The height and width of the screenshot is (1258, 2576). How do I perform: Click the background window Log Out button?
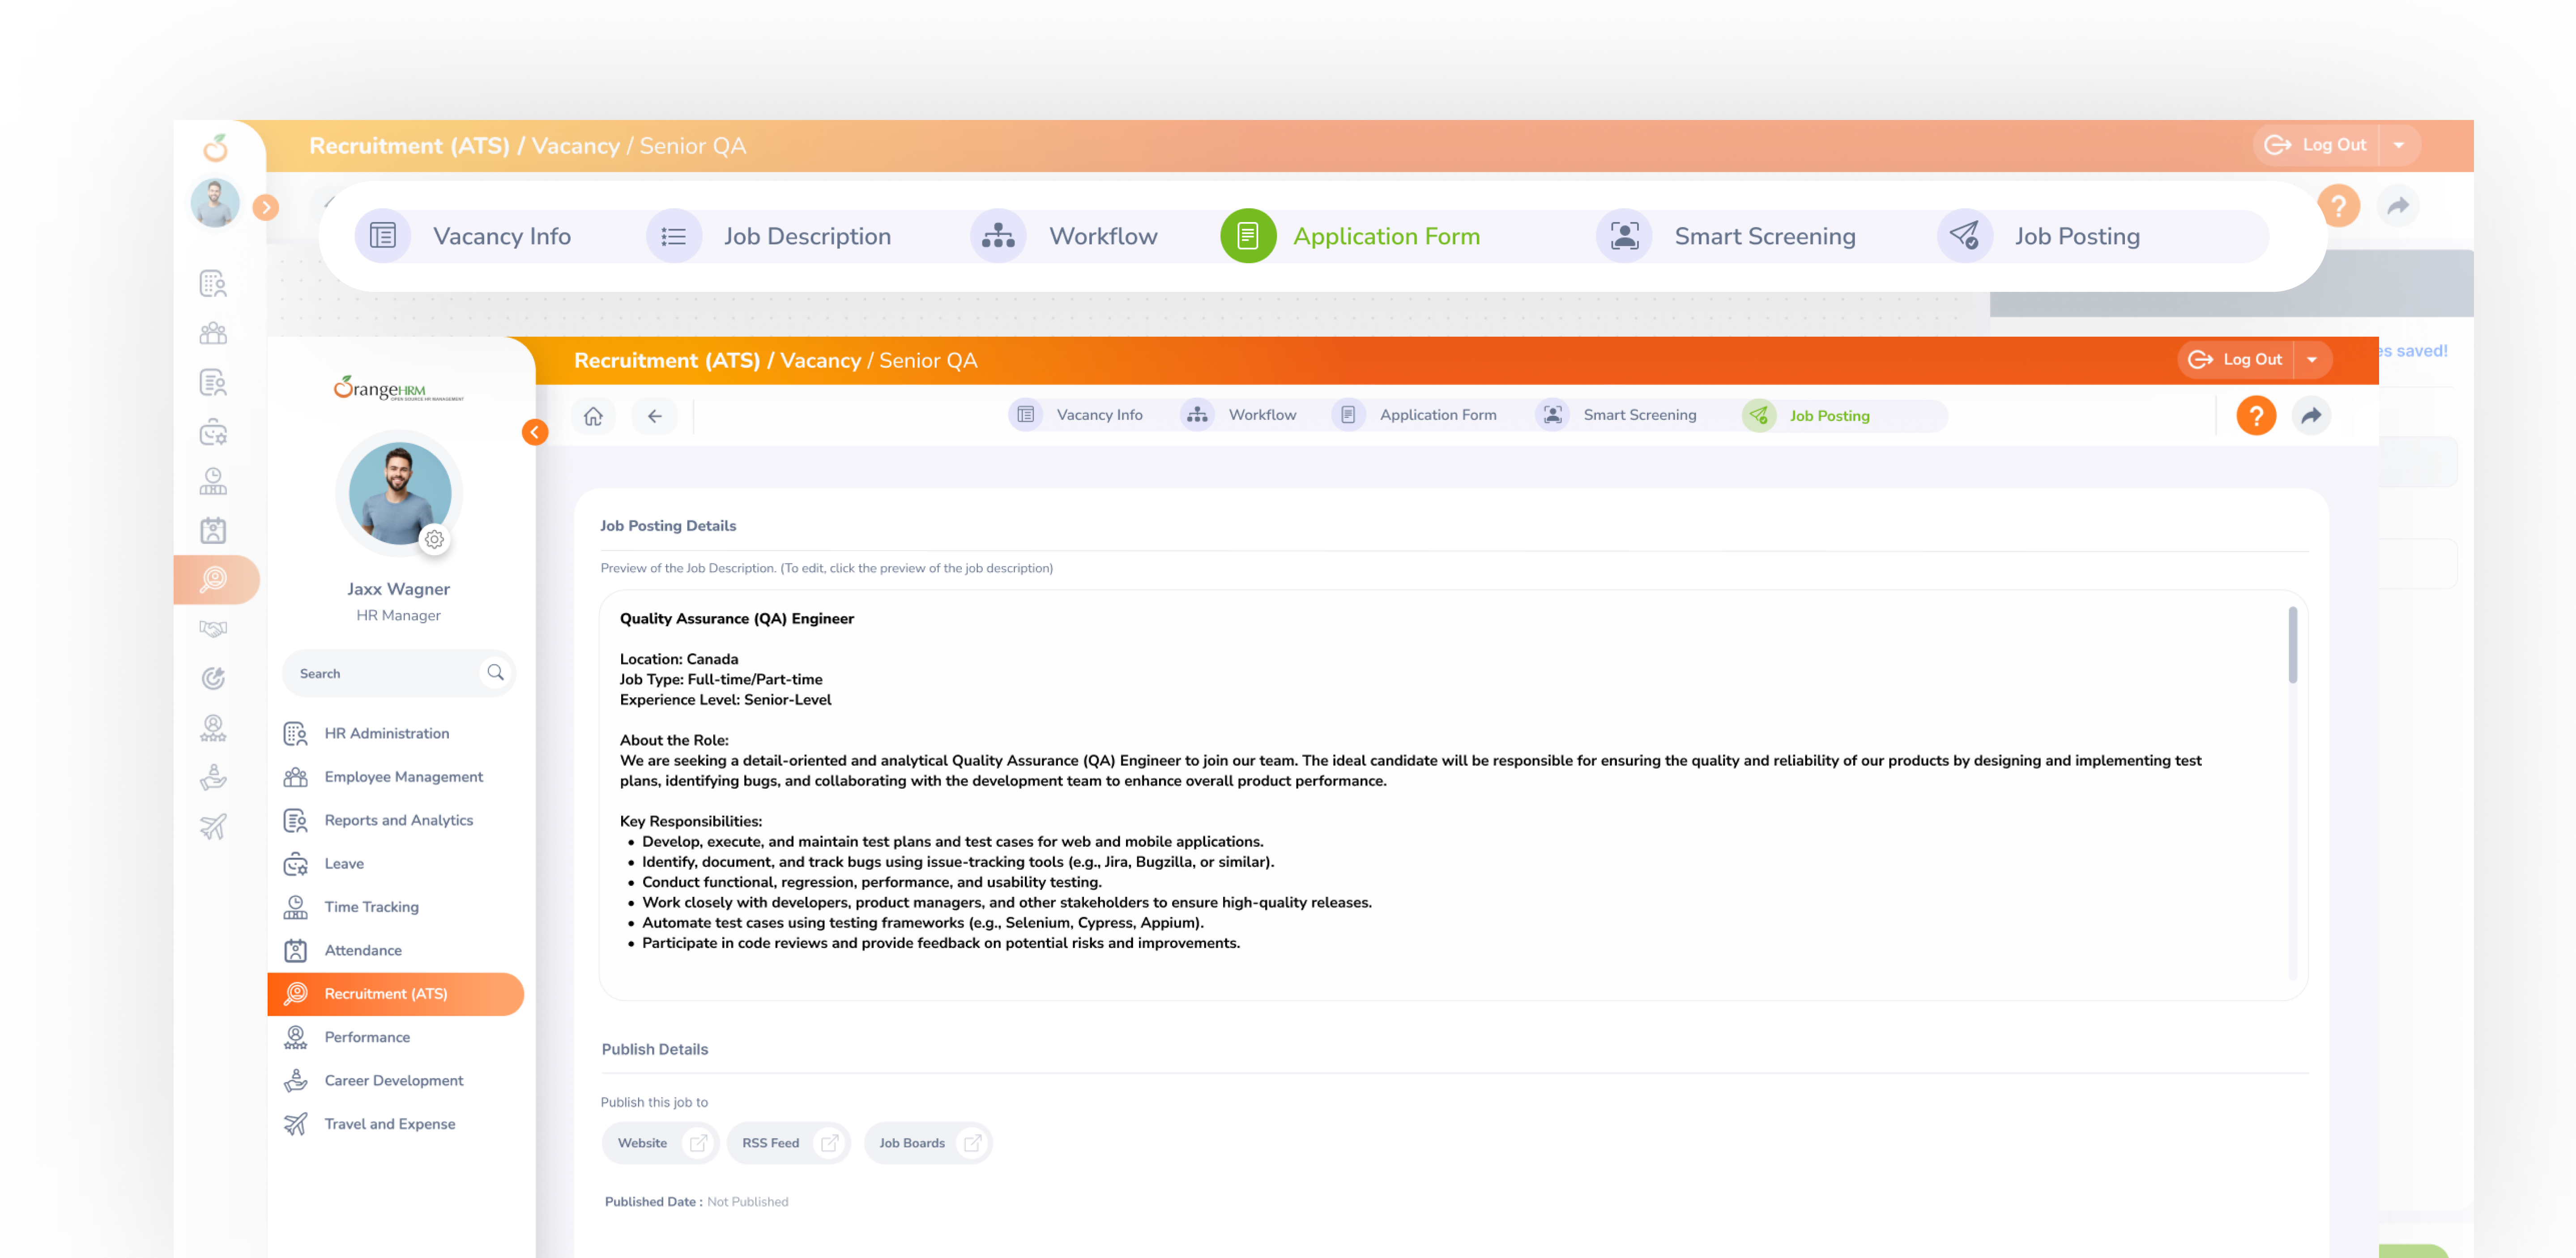2315,145
